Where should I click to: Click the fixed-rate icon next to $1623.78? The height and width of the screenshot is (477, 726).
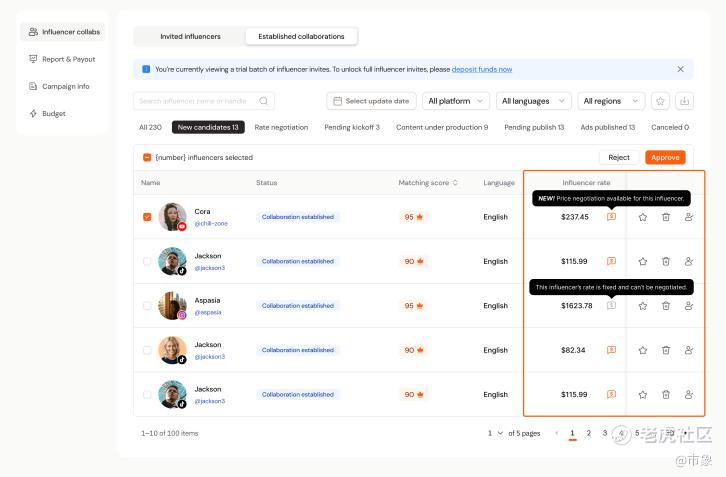pos(611,306)
